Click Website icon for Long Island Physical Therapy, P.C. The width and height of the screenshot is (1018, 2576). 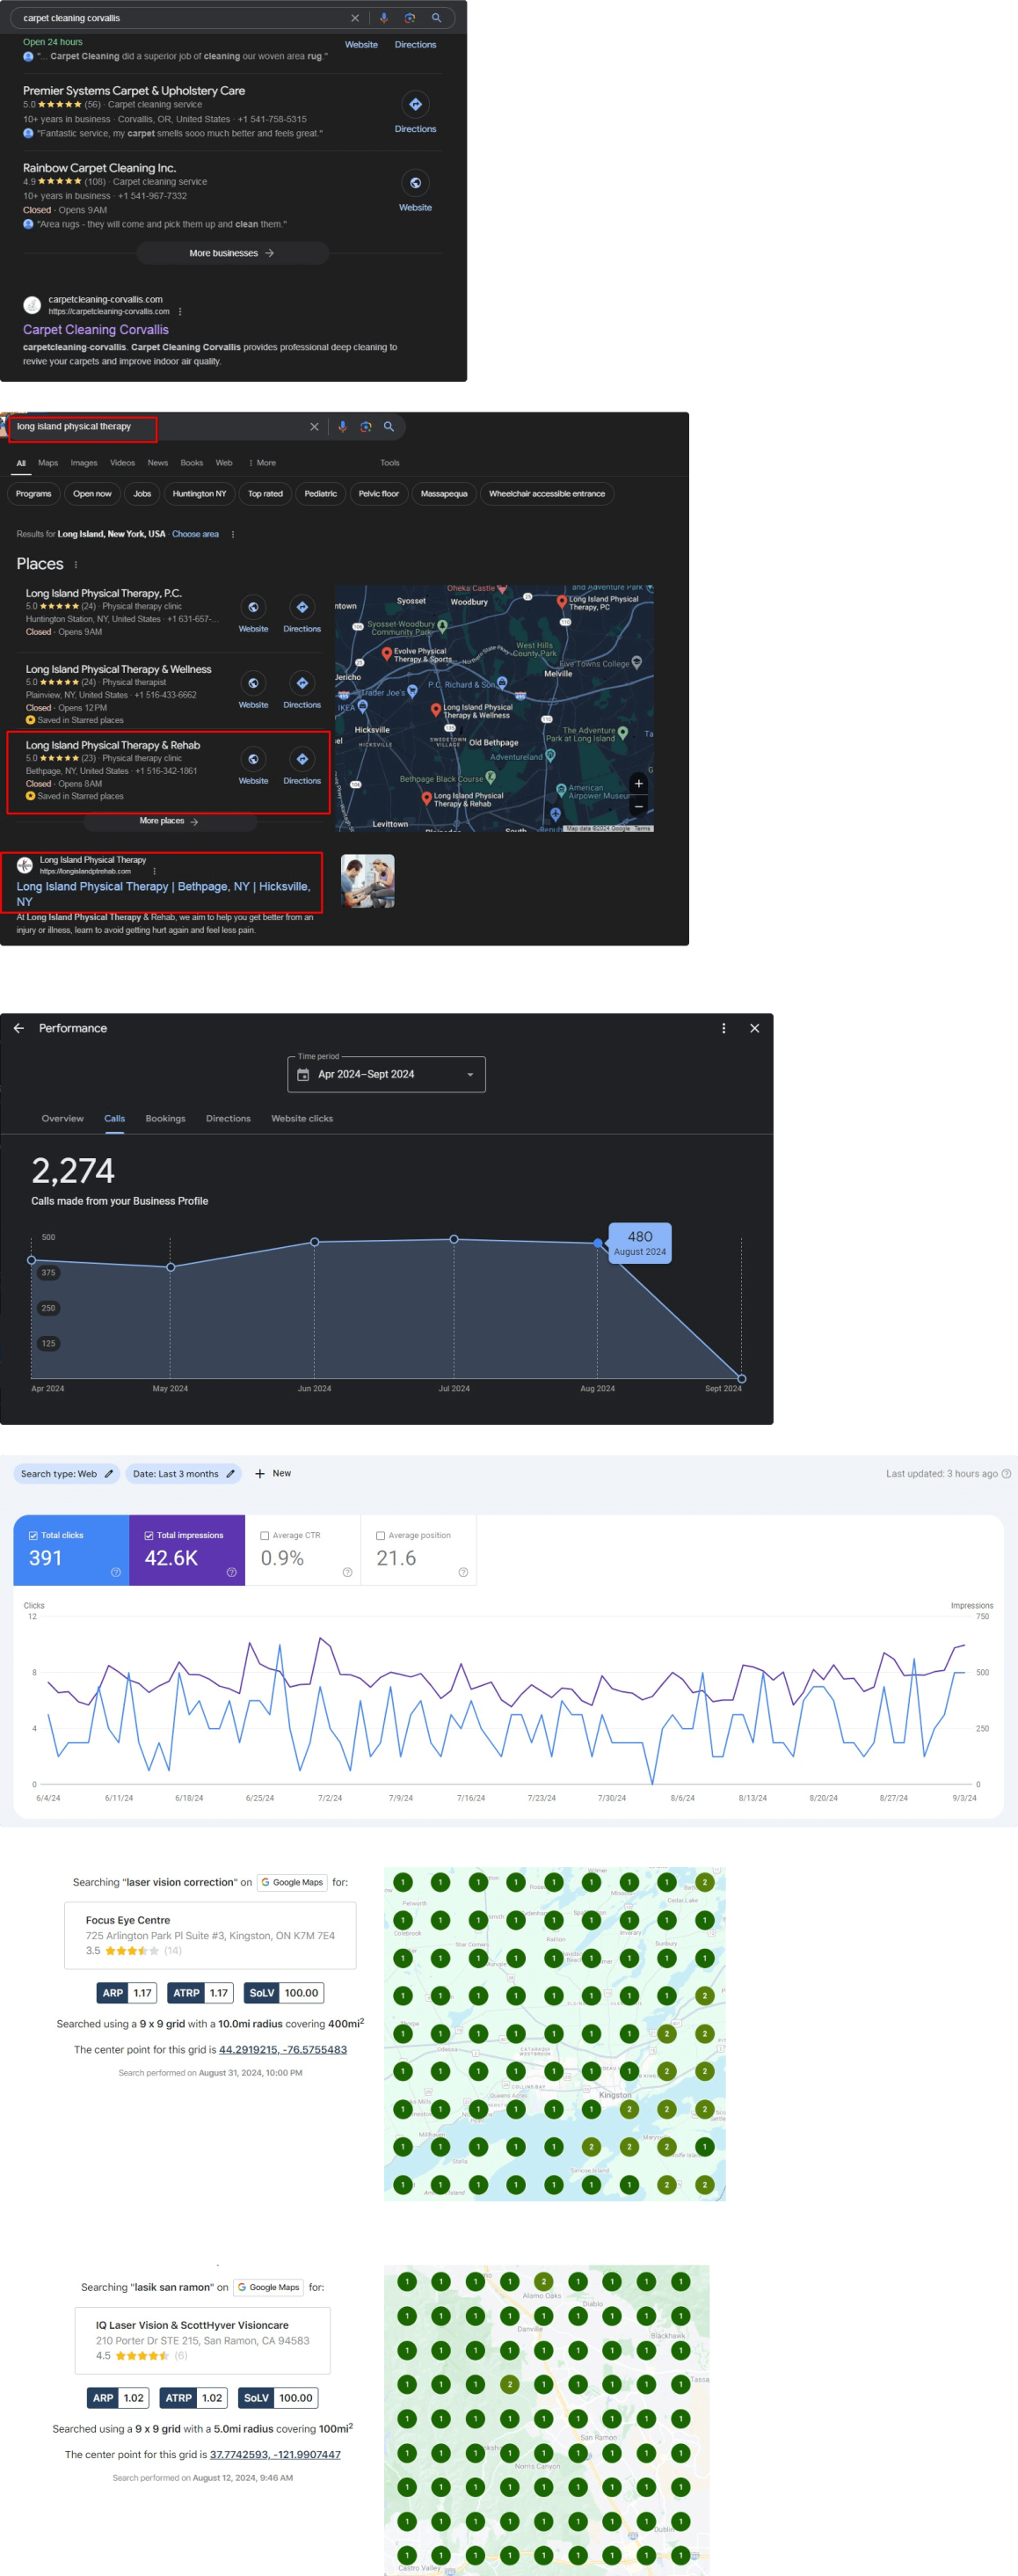point(253,608)
